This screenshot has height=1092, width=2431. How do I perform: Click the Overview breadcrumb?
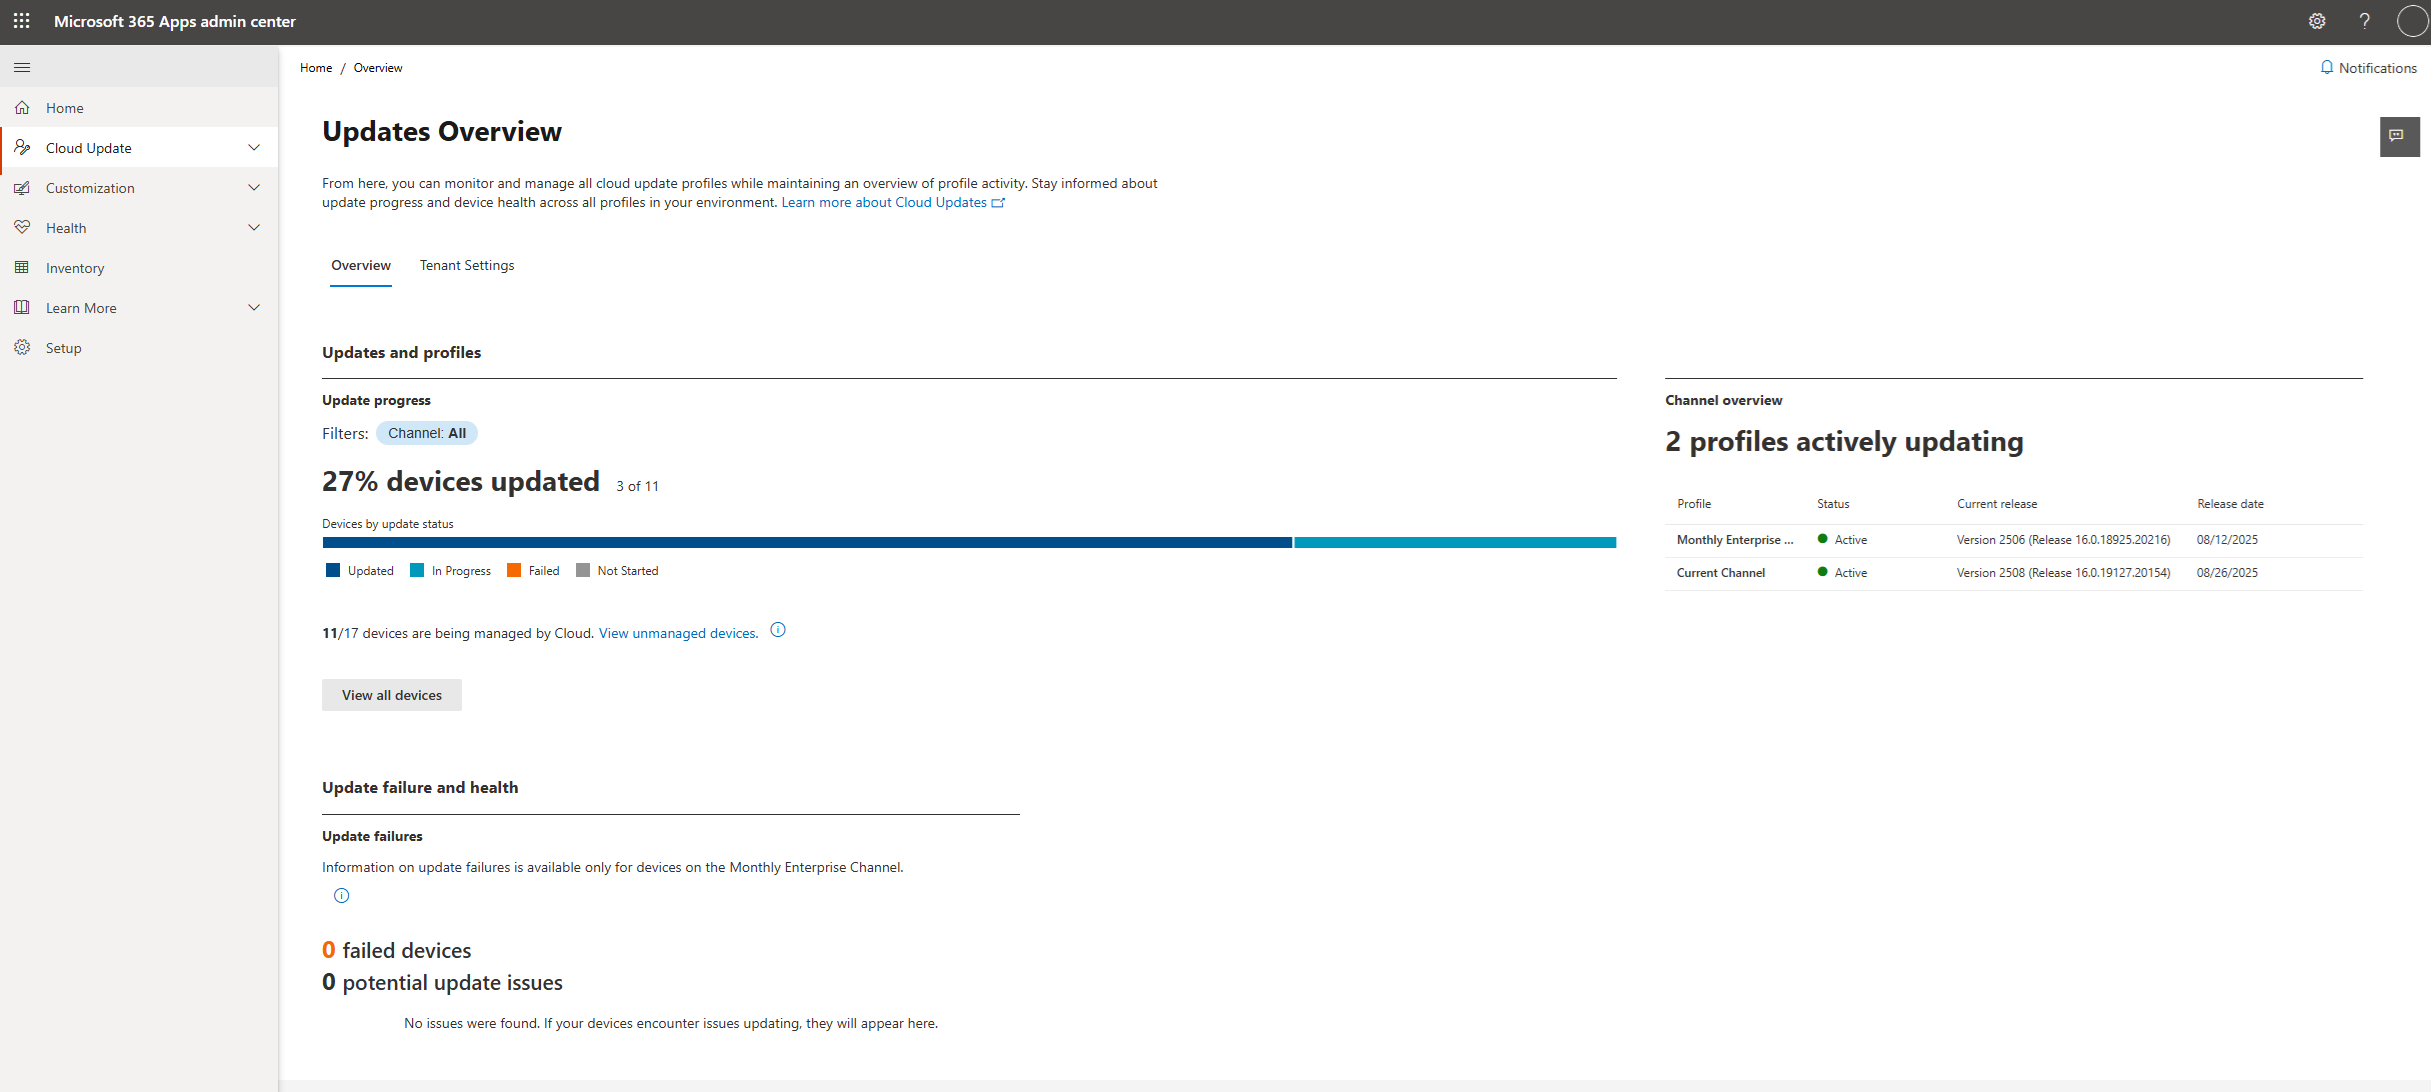pyautogui.click(x=378, y=68)
